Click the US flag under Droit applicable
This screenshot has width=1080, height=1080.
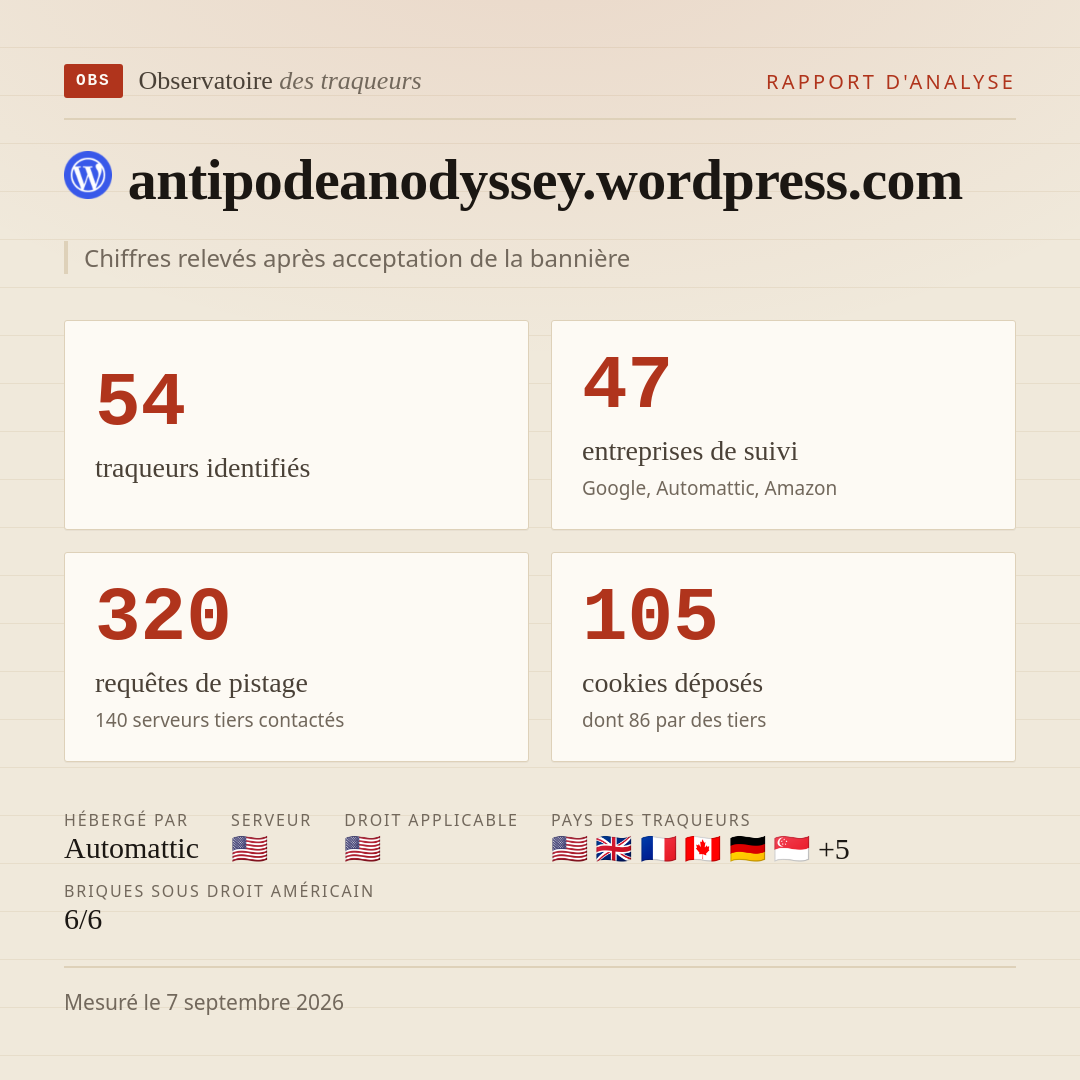click(362, 849)
